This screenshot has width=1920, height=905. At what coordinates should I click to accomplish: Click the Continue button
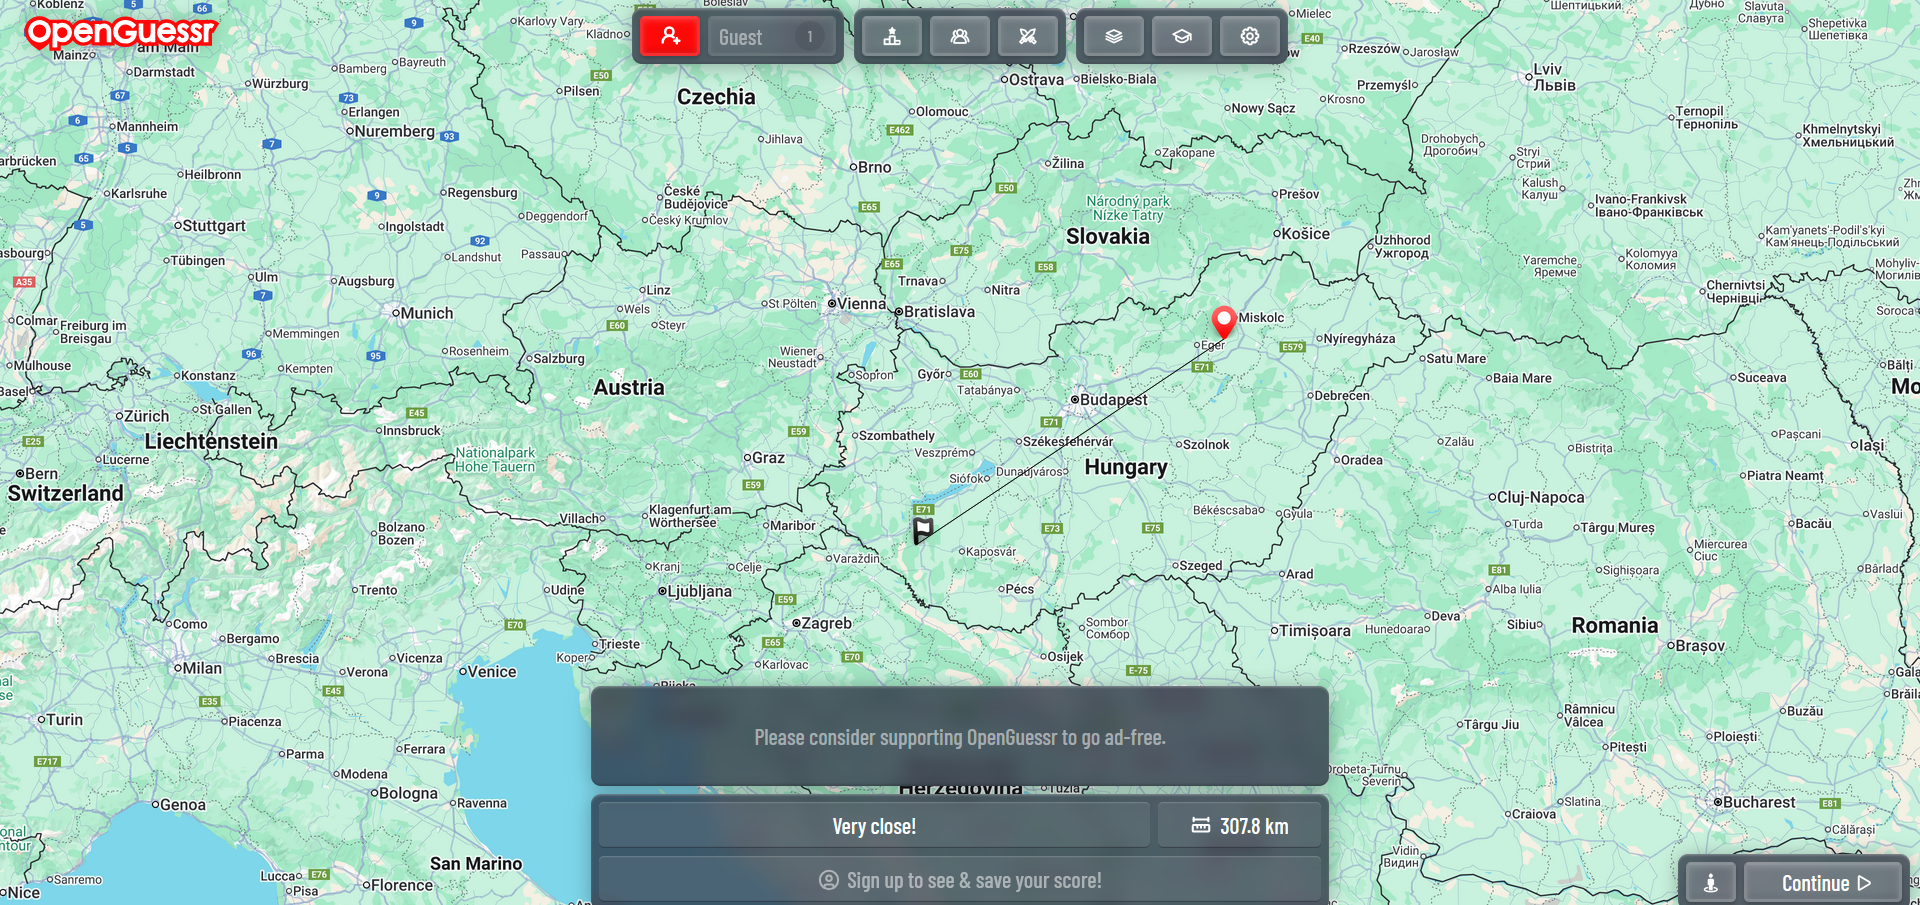tap(1825, 883)
